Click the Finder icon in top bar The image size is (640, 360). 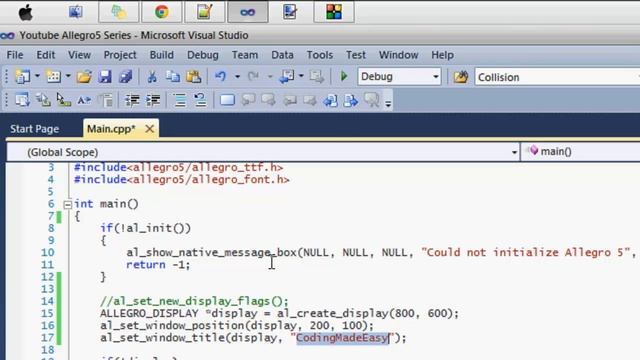pos(76,12)
